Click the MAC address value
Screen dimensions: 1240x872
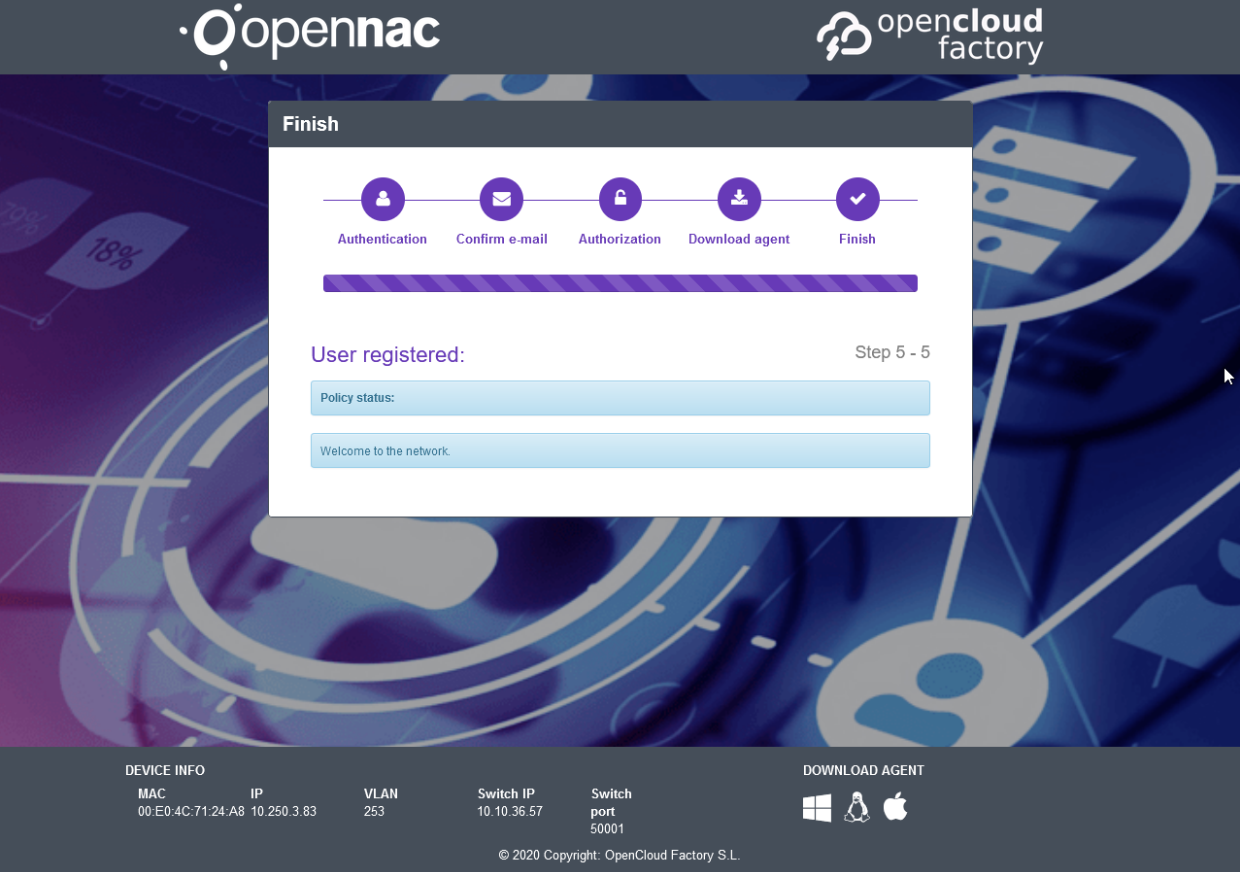191,812
